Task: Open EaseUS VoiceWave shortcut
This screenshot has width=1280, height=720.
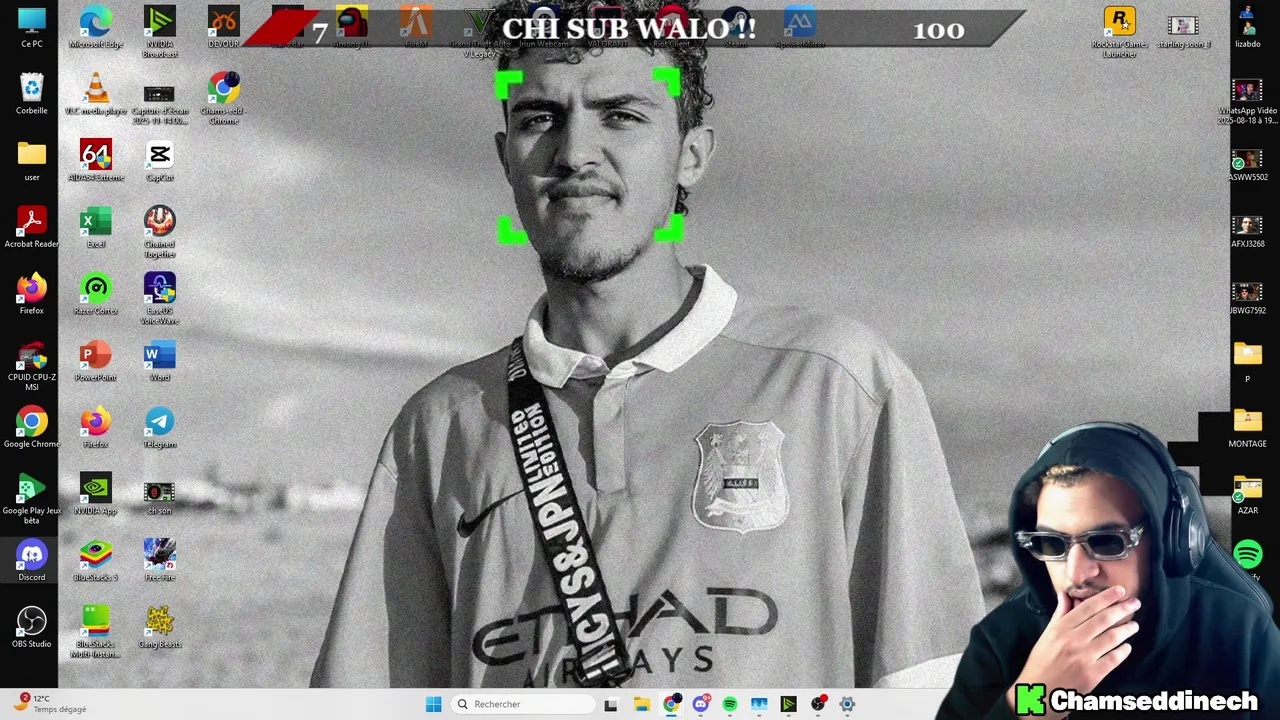Action: click(x=159, y=299)
